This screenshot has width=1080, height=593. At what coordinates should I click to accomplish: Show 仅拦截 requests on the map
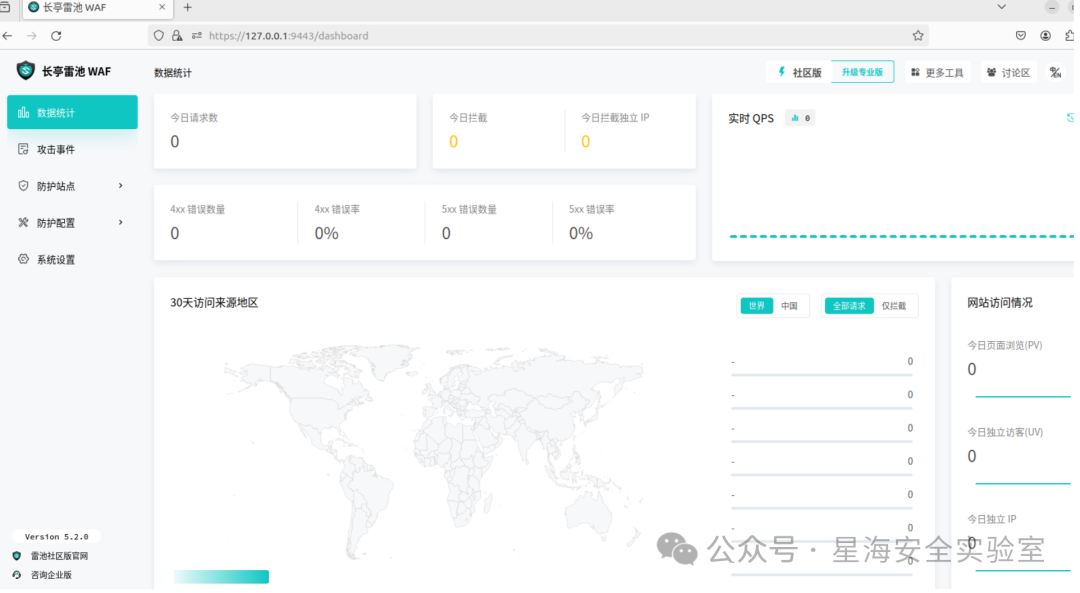tap(894, 306)
